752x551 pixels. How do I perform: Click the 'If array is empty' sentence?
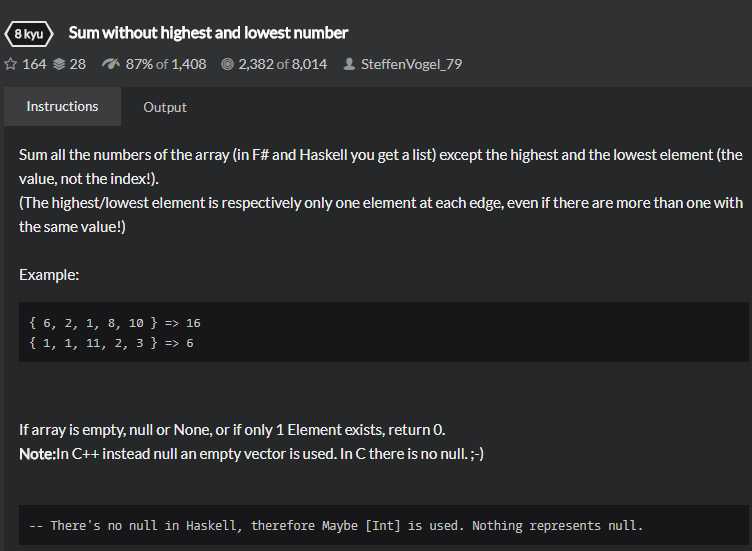(x=232, y=430)
